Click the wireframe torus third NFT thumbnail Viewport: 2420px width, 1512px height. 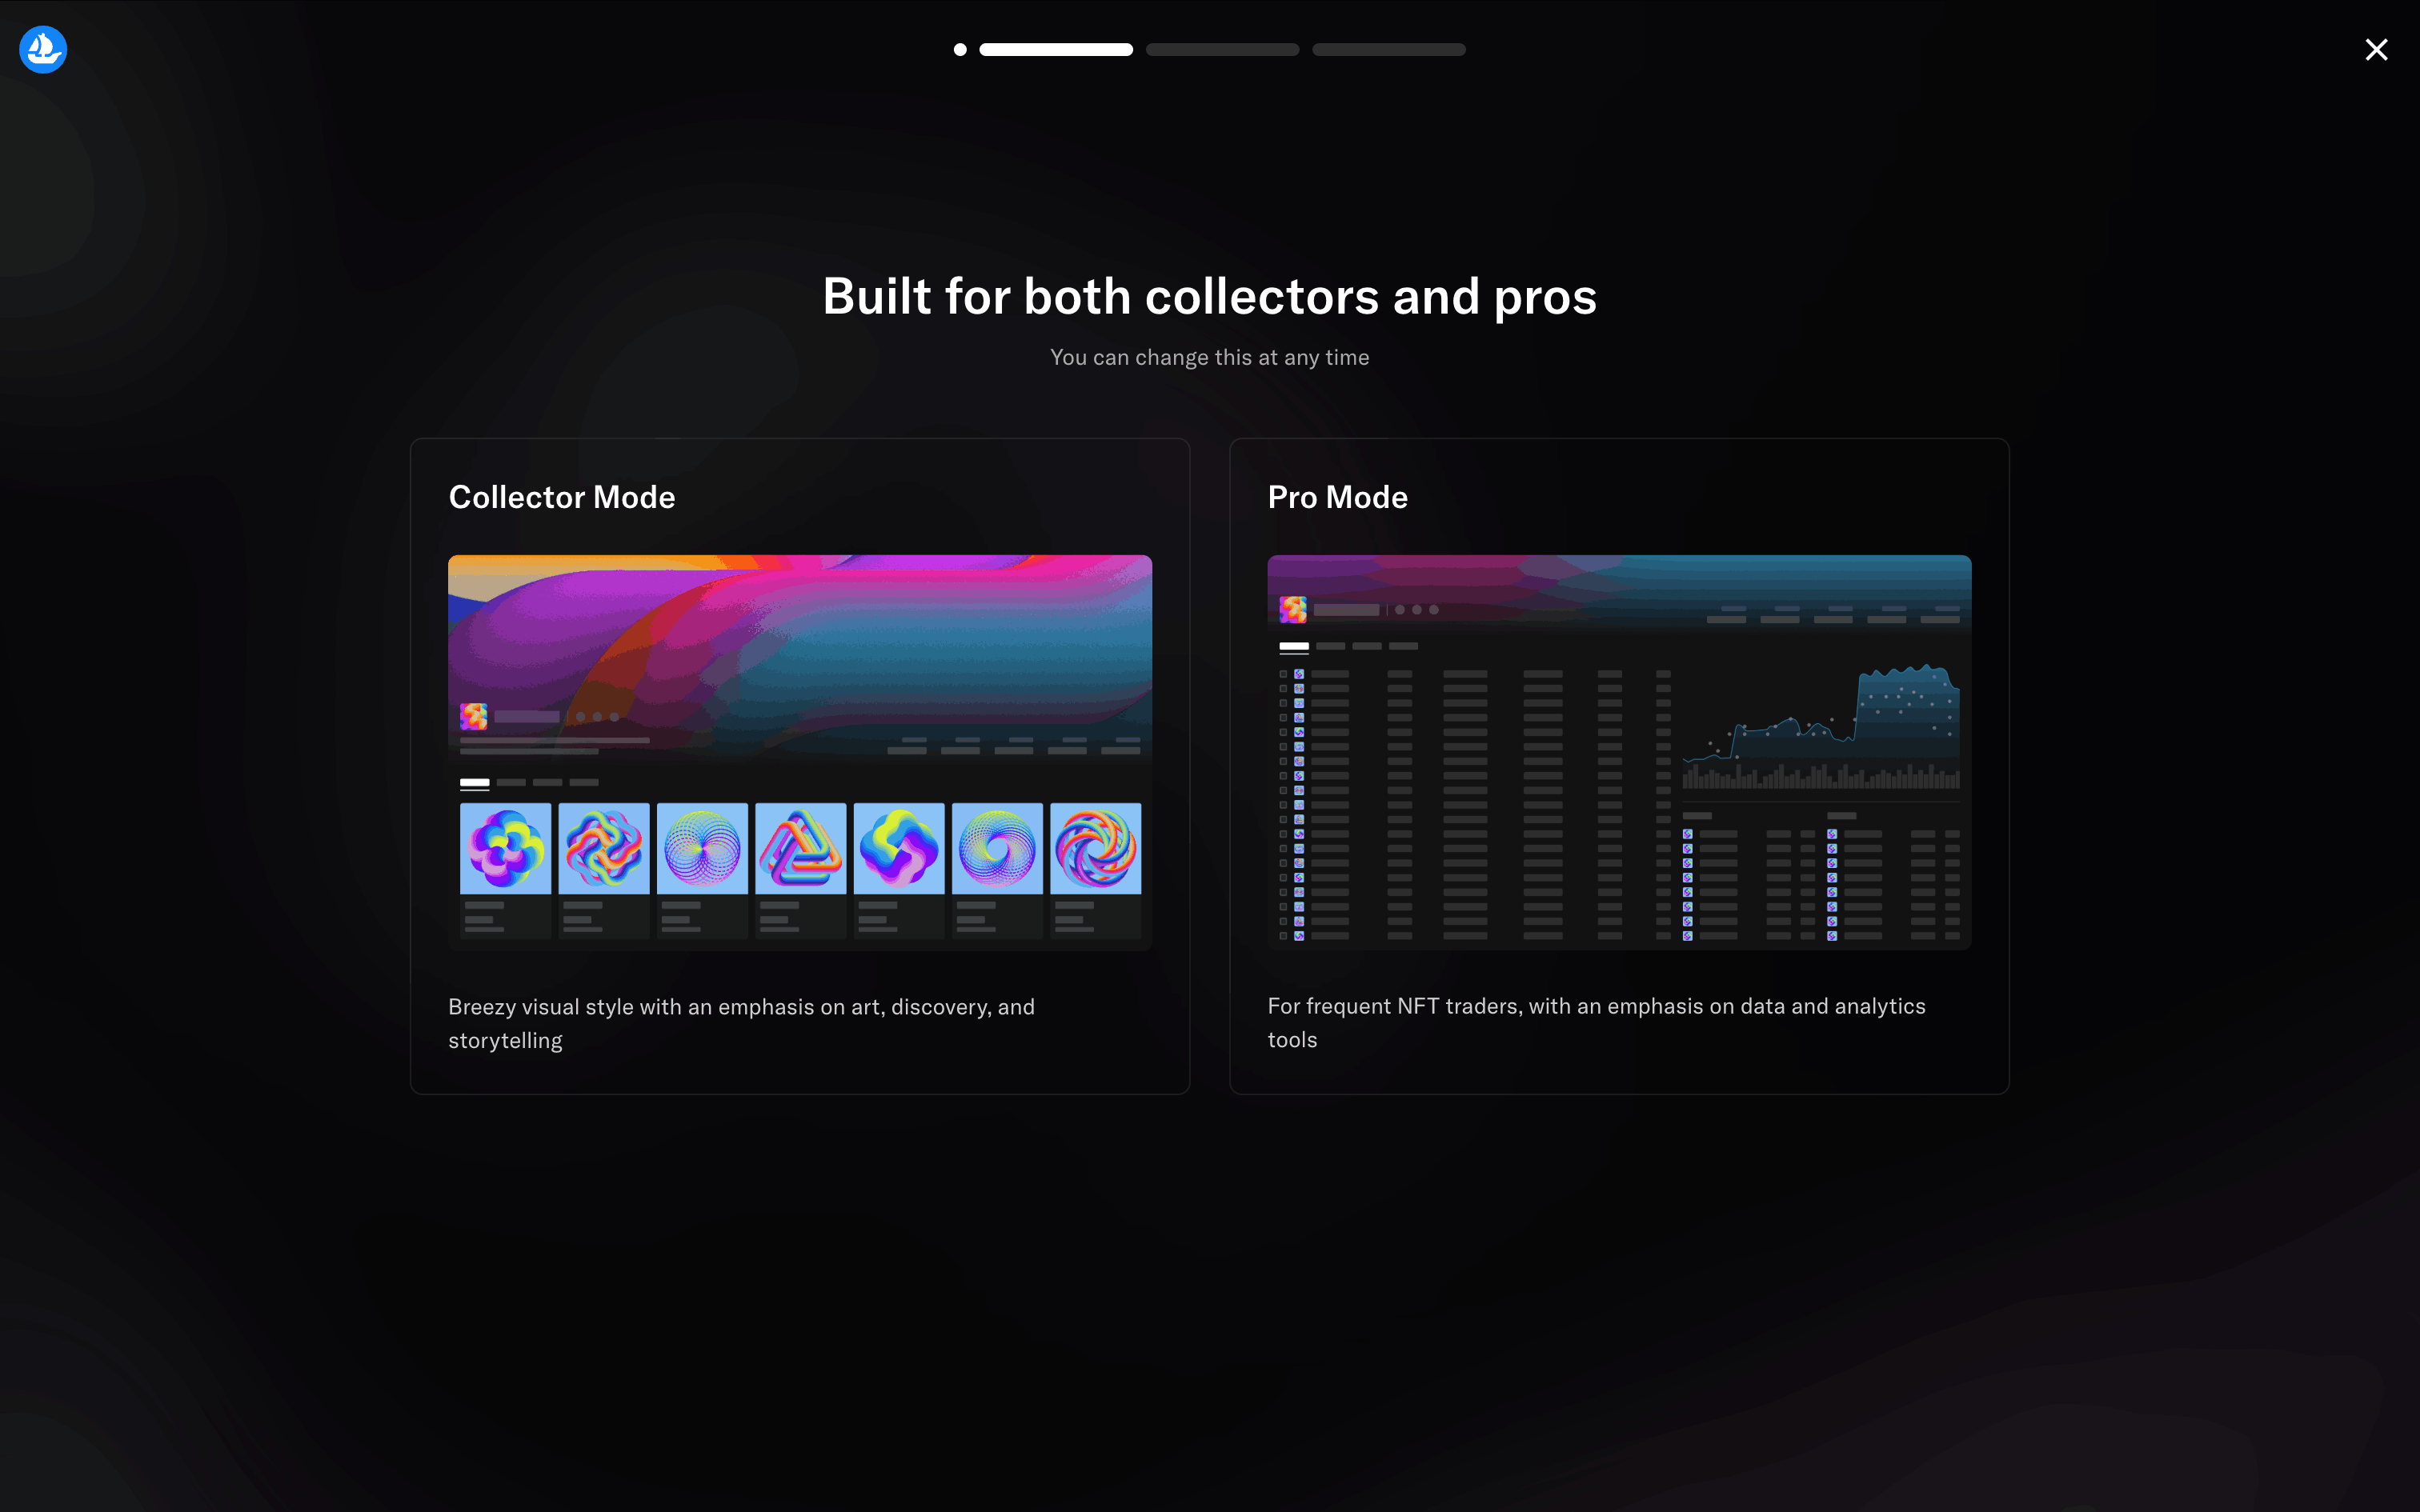tap(702, 848)
